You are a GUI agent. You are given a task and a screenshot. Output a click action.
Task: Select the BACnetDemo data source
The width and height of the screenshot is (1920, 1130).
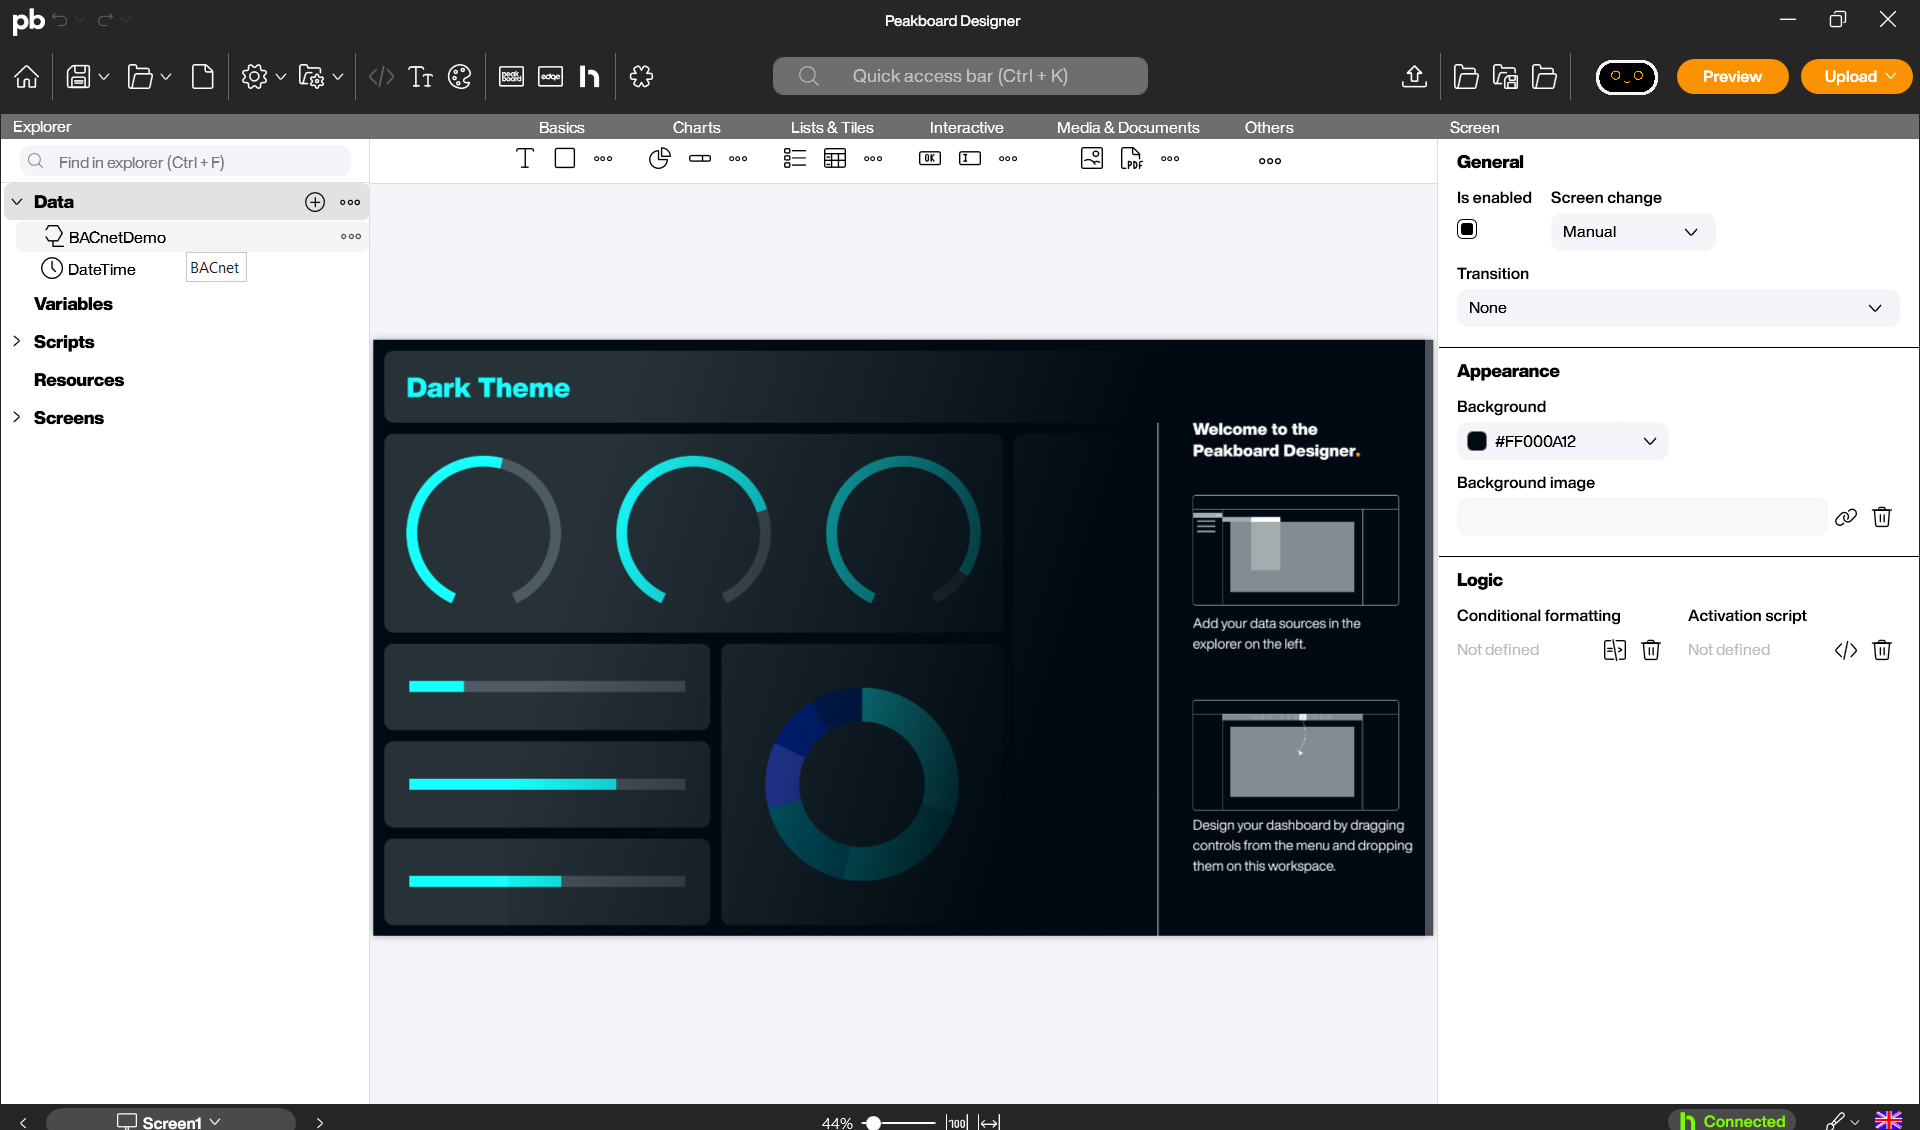[x=117, y=238]
